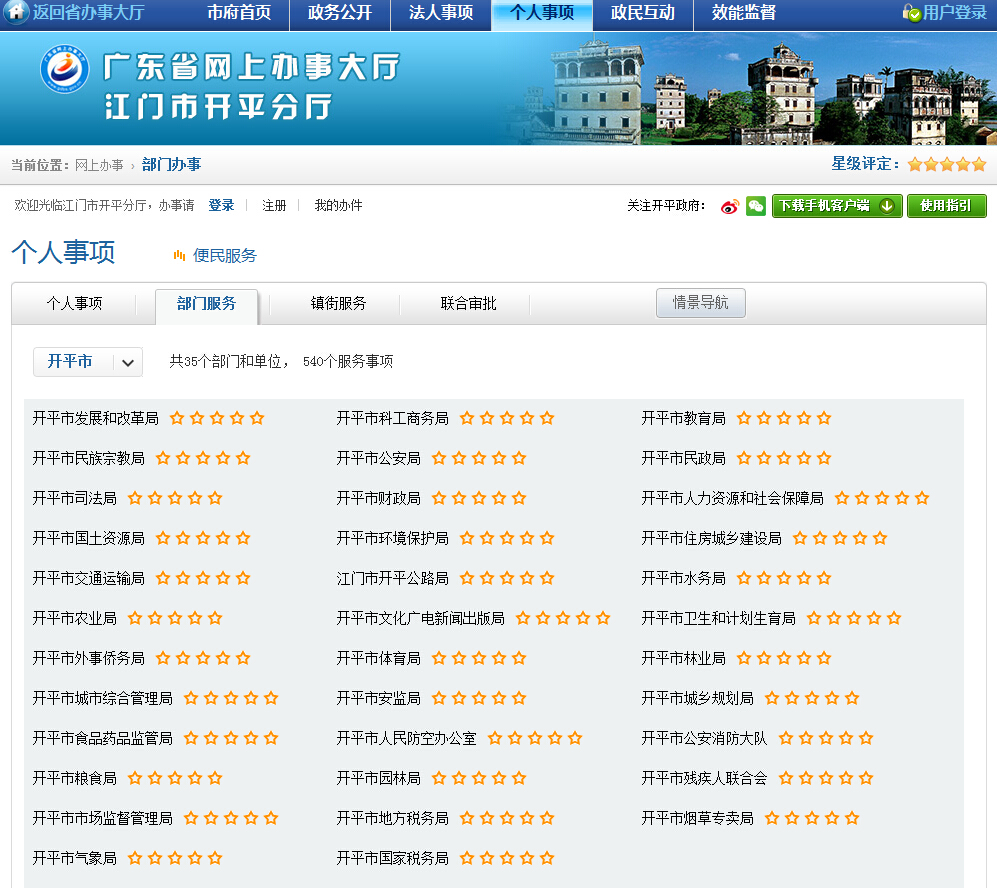Select the 个人事项 tab in panel
Viewport: 997px width, 888px height.
pos(74,304)
